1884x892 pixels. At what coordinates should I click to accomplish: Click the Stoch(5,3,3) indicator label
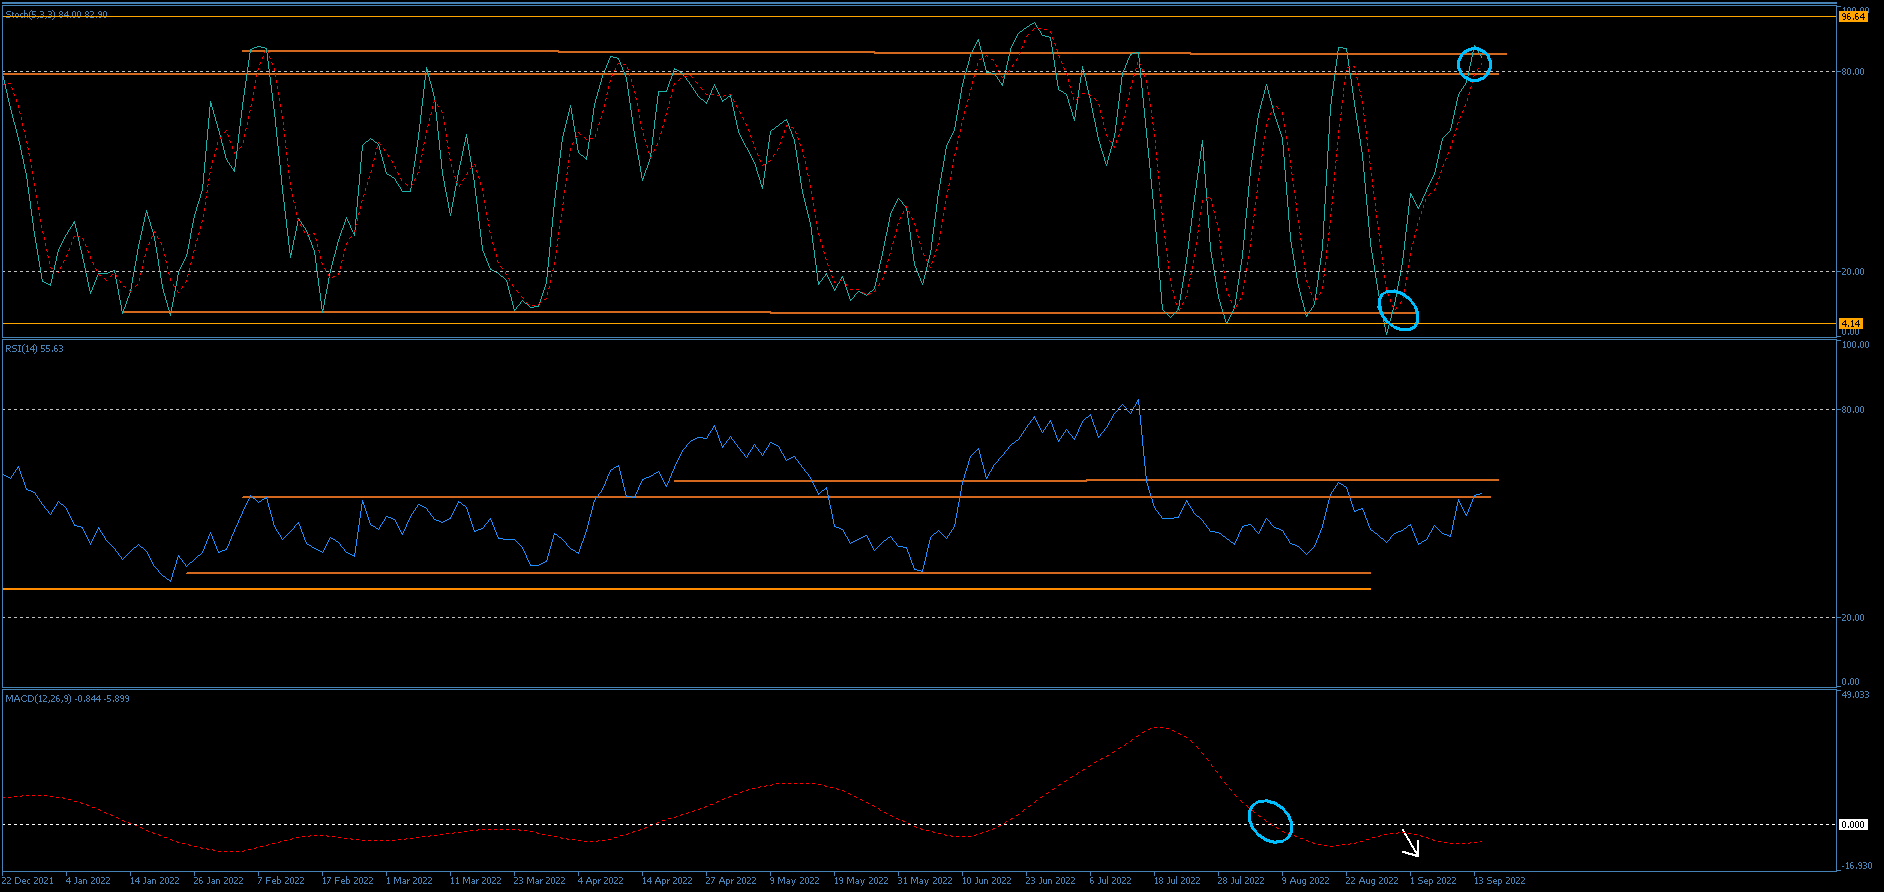pyautogui.click(x=56, y=15)
